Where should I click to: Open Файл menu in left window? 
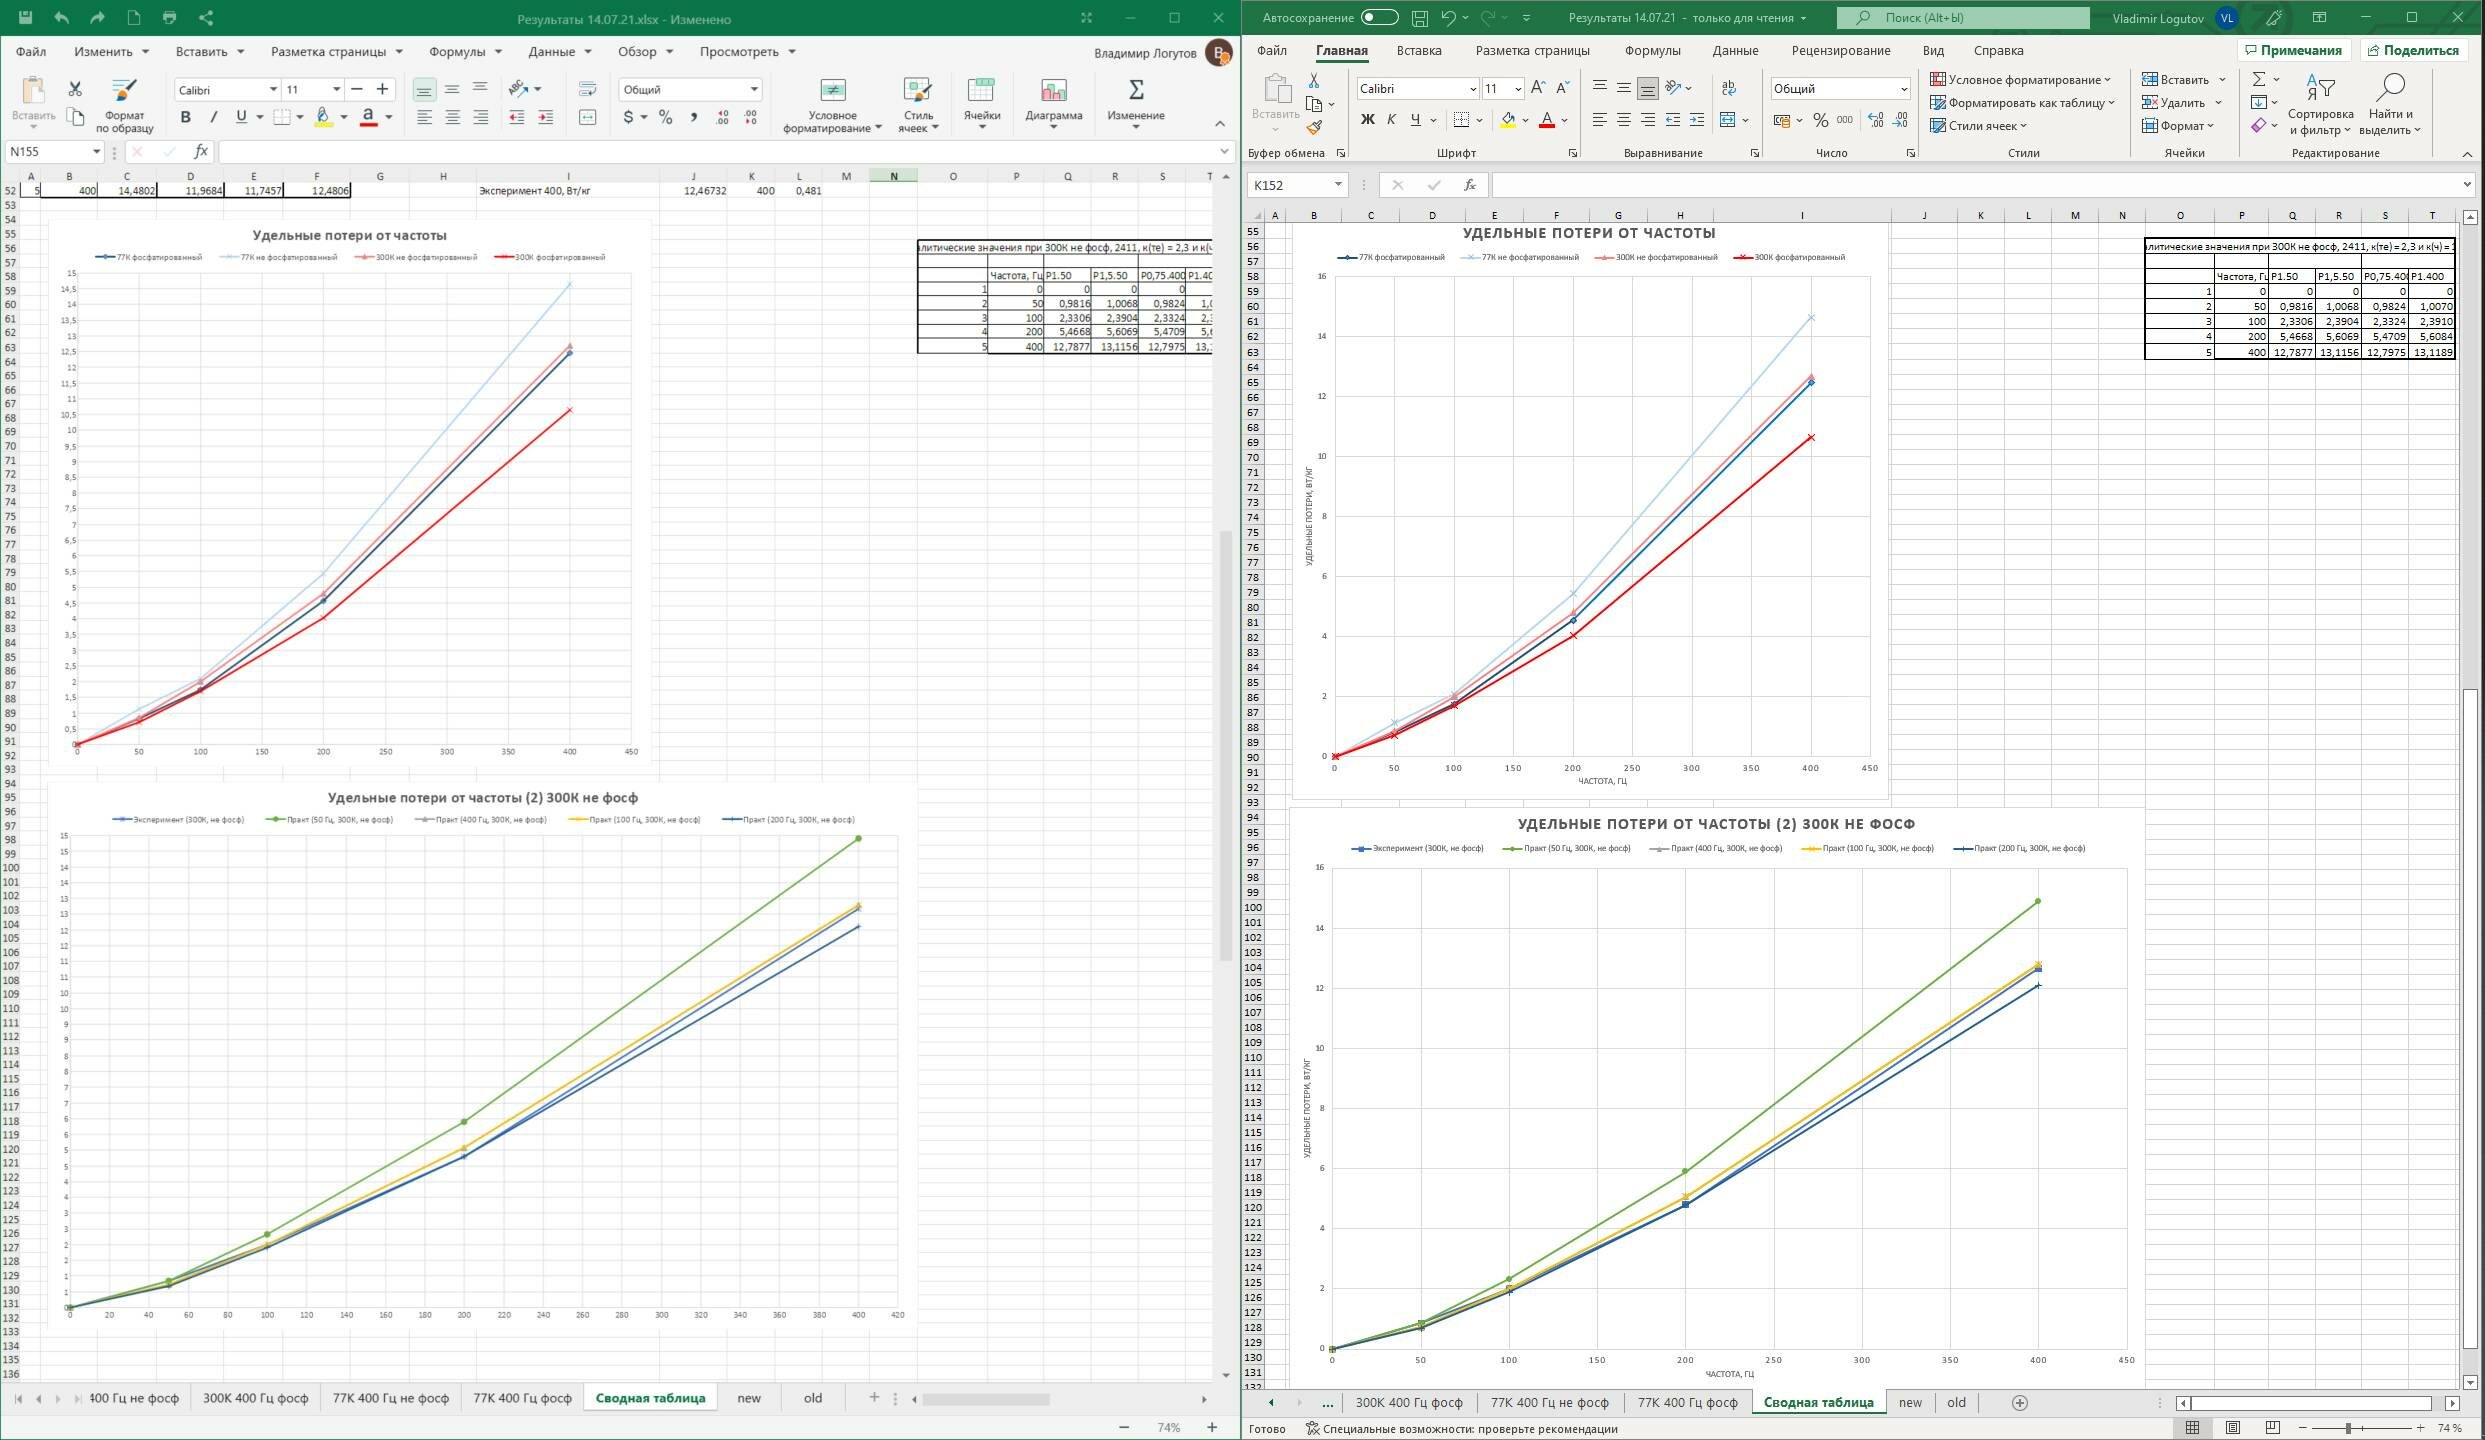[30, 51]
